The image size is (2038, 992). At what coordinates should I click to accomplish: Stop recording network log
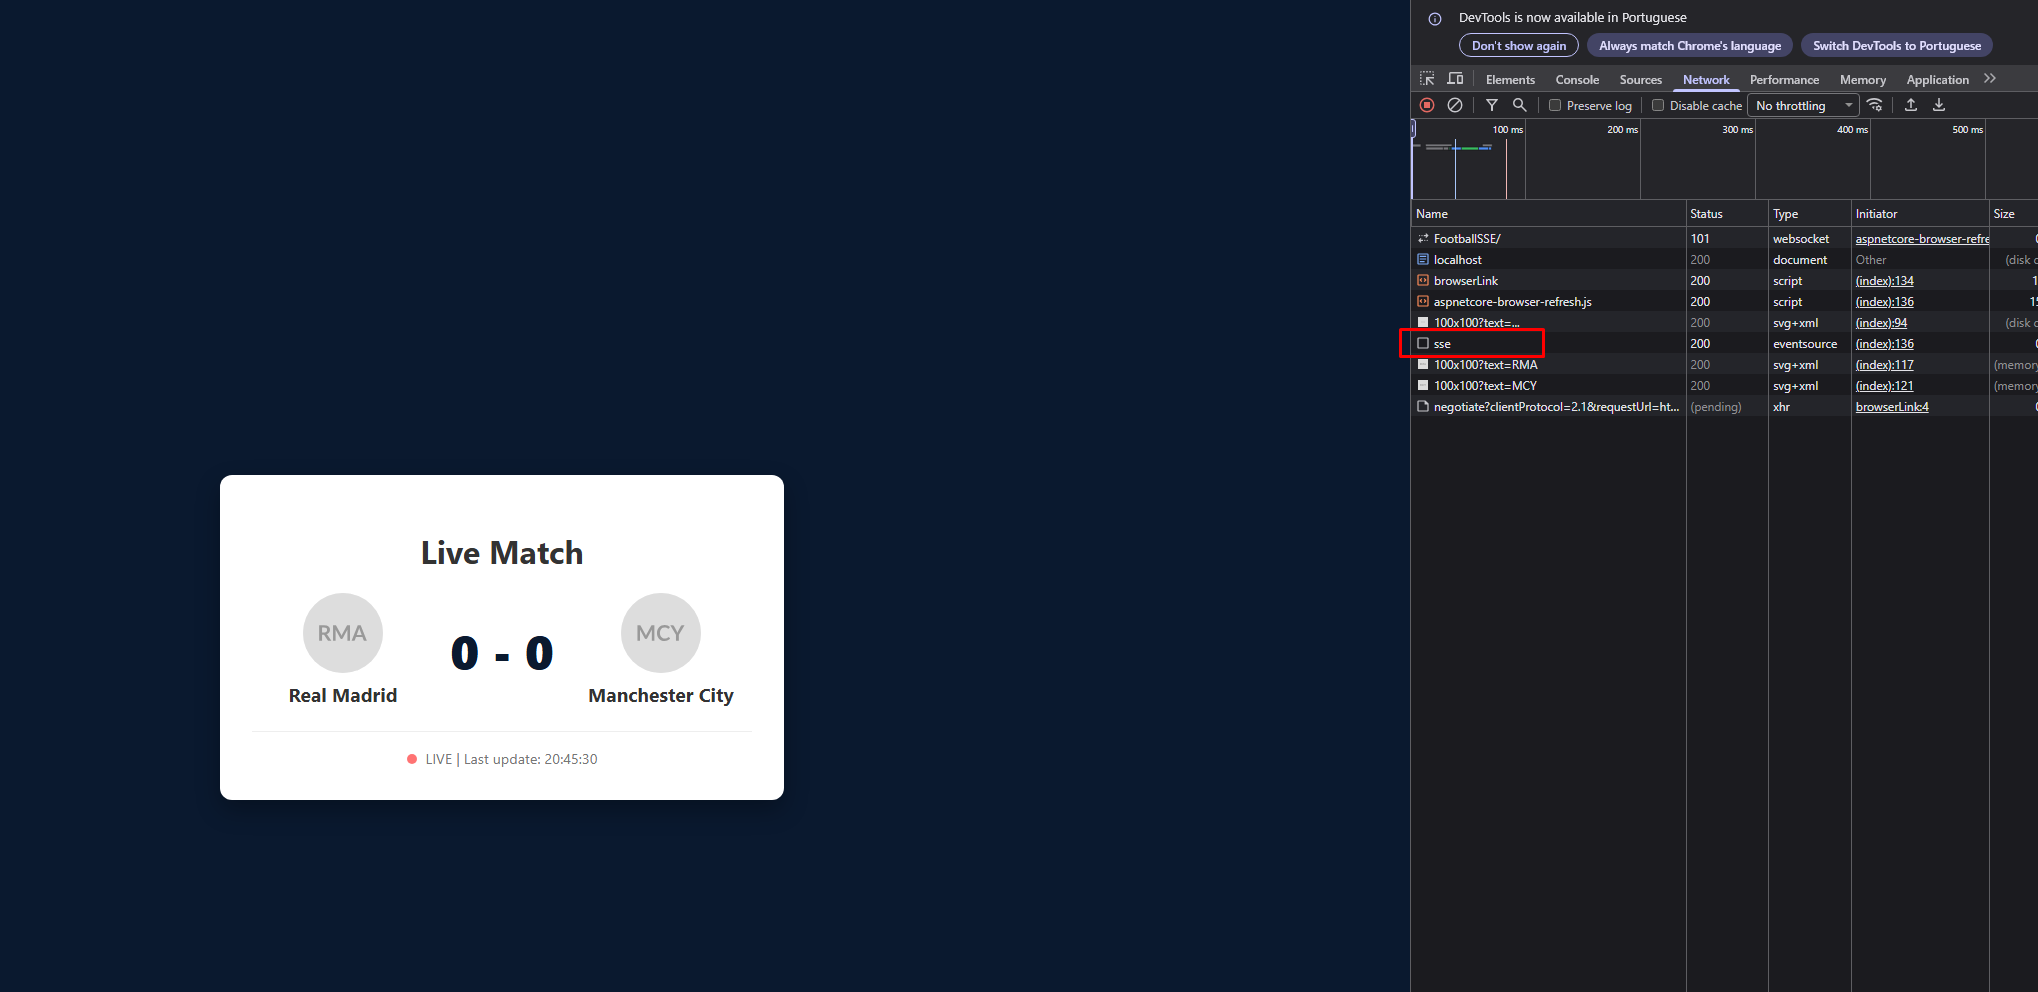(x=1427, y=105)
